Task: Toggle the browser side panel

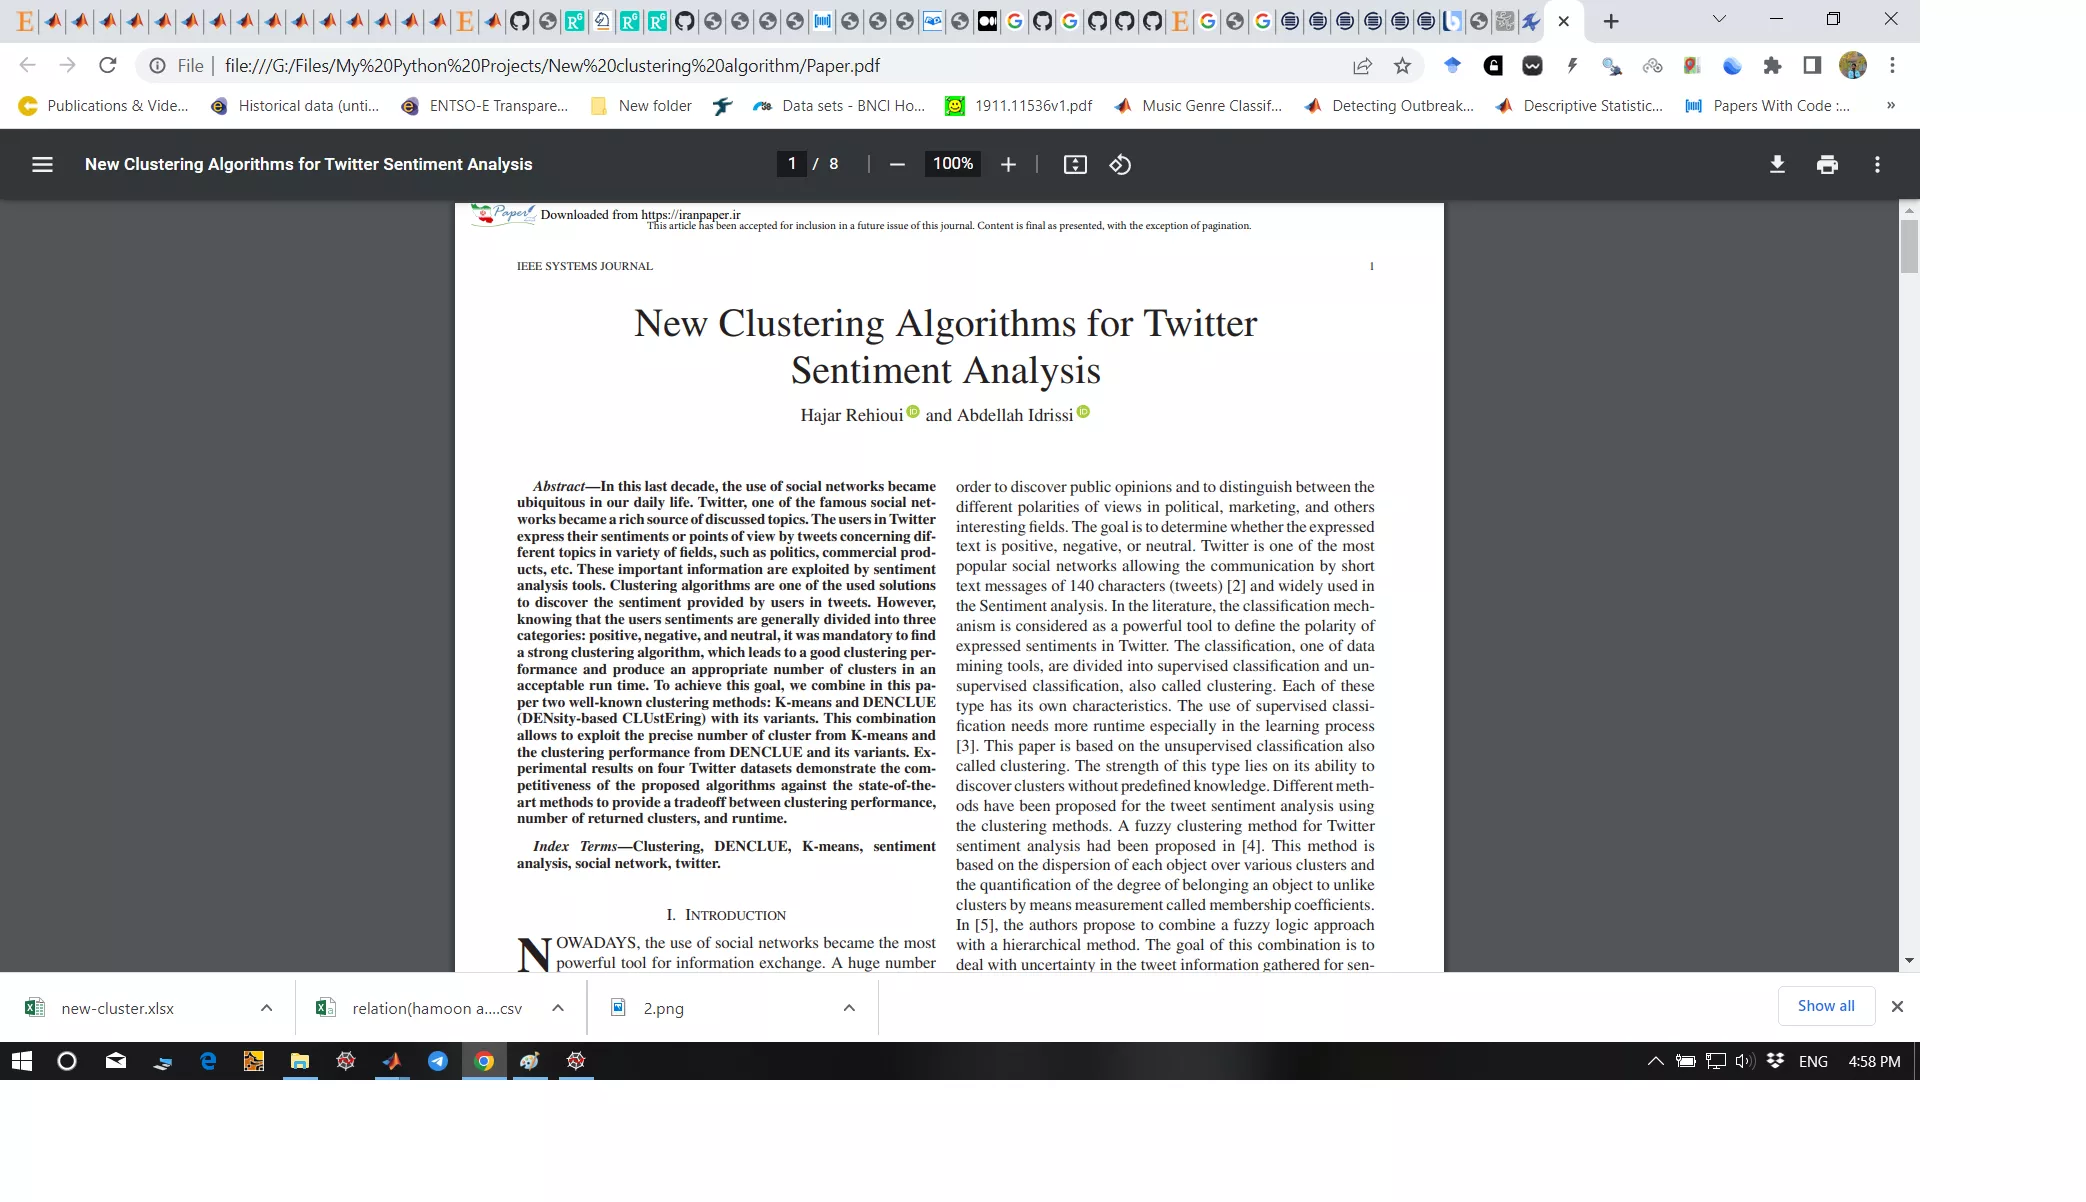Action: (x=1812, y=65)
